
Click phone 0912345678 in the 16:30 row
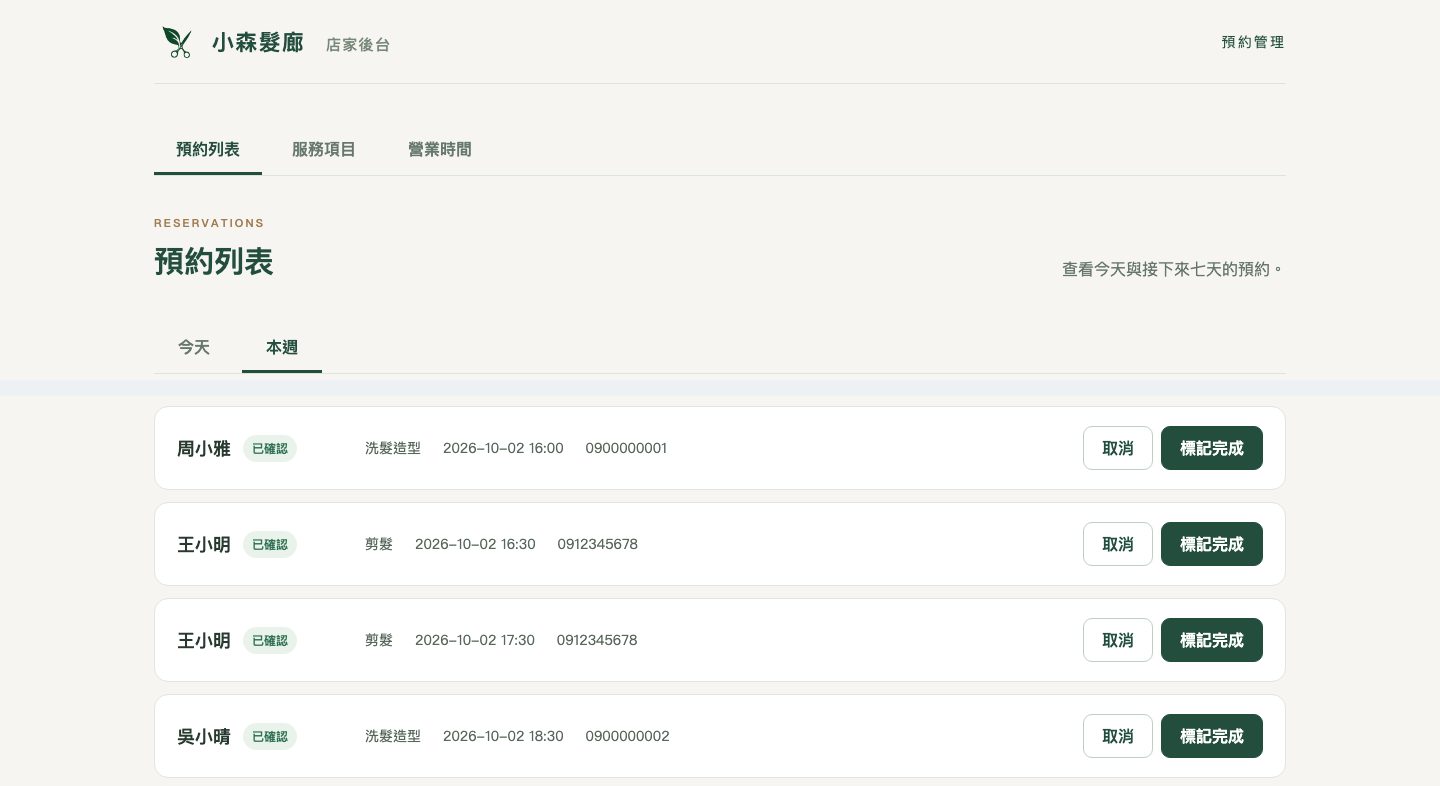coord(598,544)
